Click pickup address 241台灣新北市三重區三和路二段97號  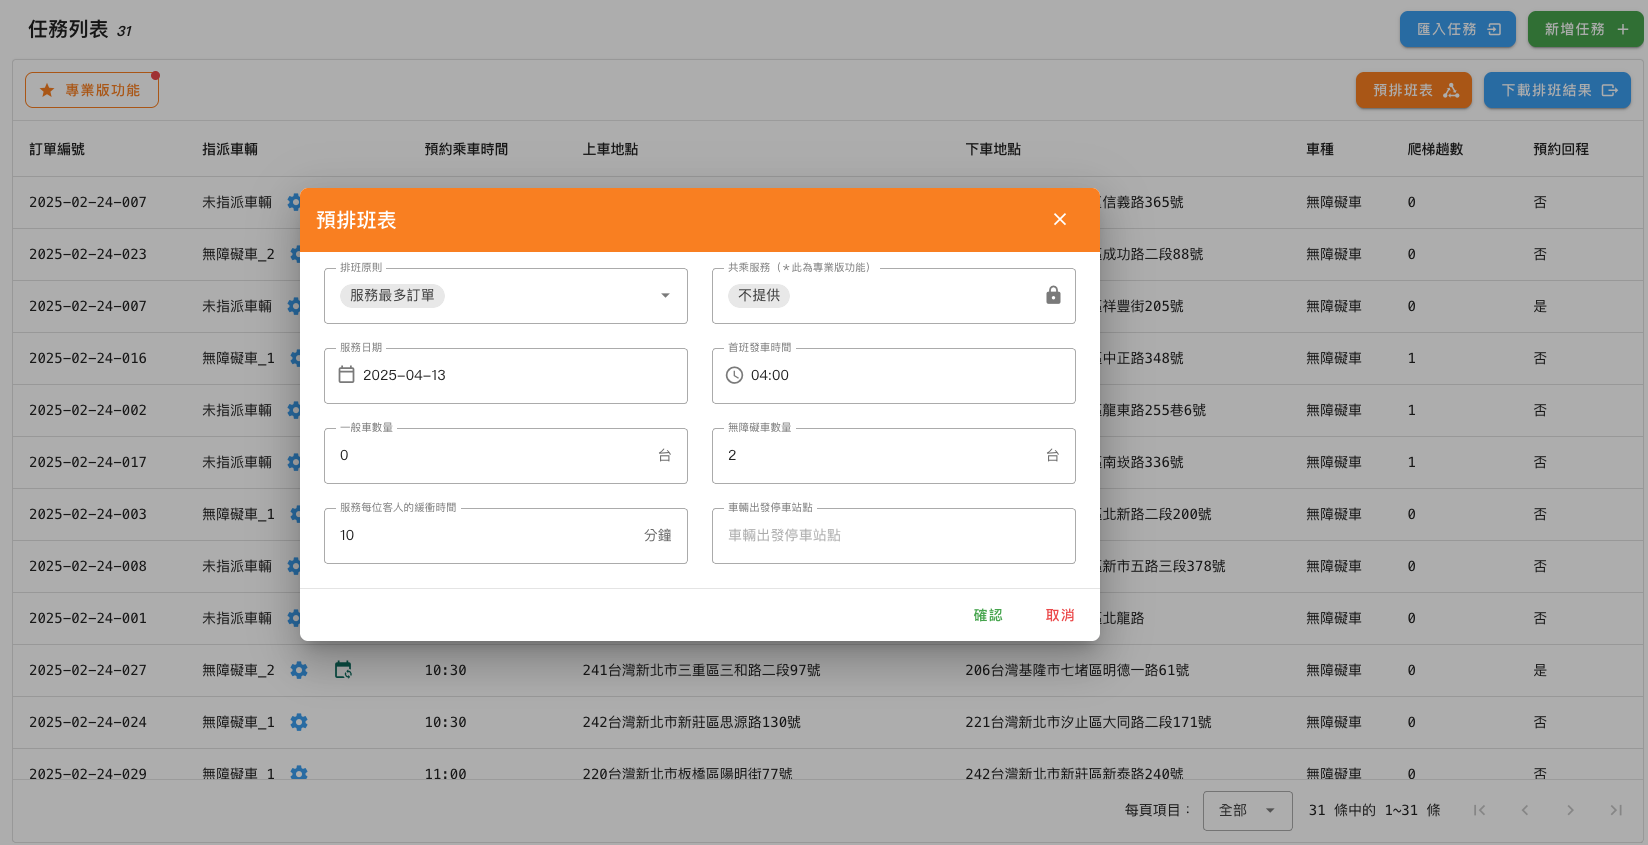701,670
